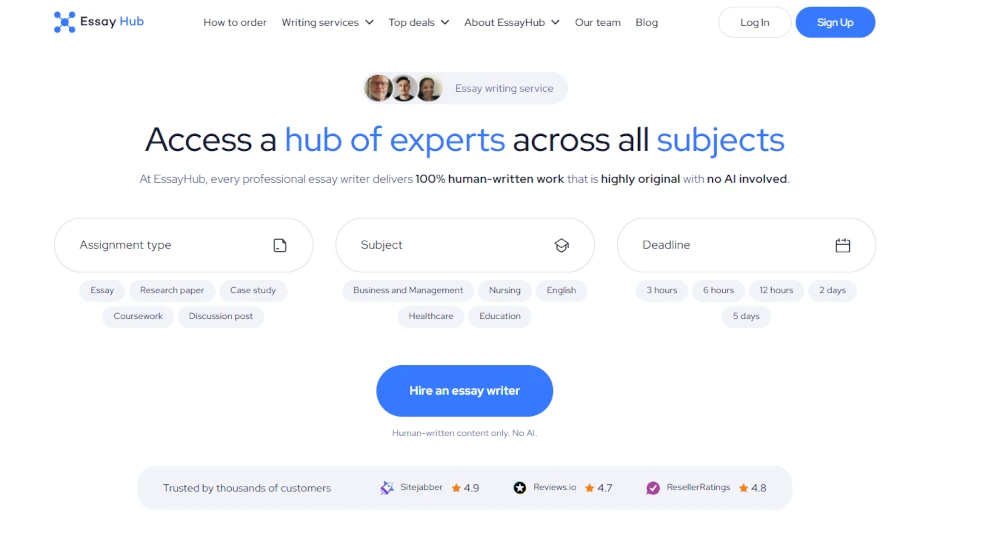1000x536 pixels.
Task: Click the Sitejabber logo icon
Action: tap(386, 488)
